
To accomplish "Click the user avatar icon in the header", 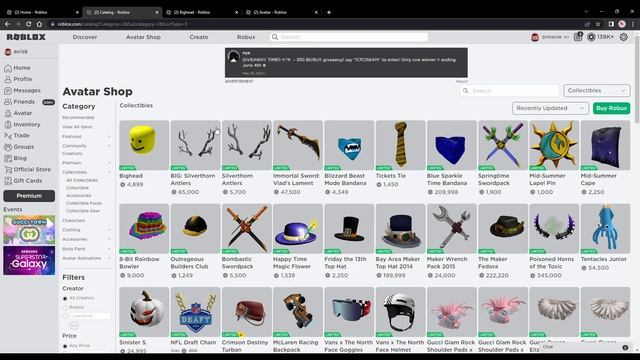I will [x=535, y=37].
